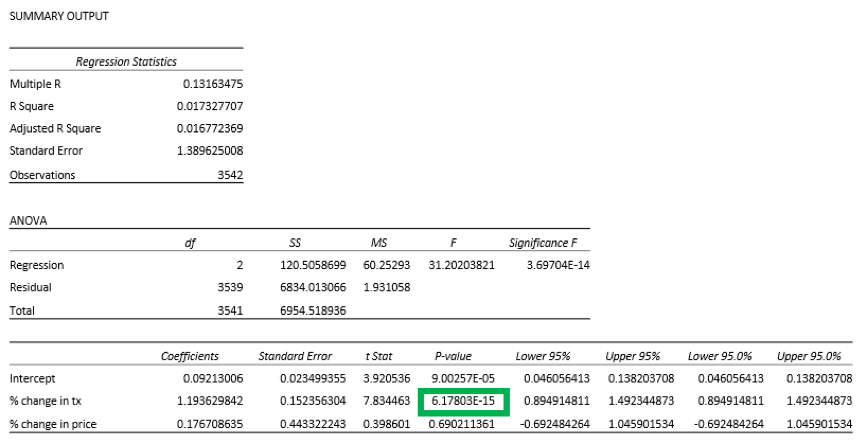Click the Regression Statistics header cell
The image size is (867, 444).
[126, 61]
